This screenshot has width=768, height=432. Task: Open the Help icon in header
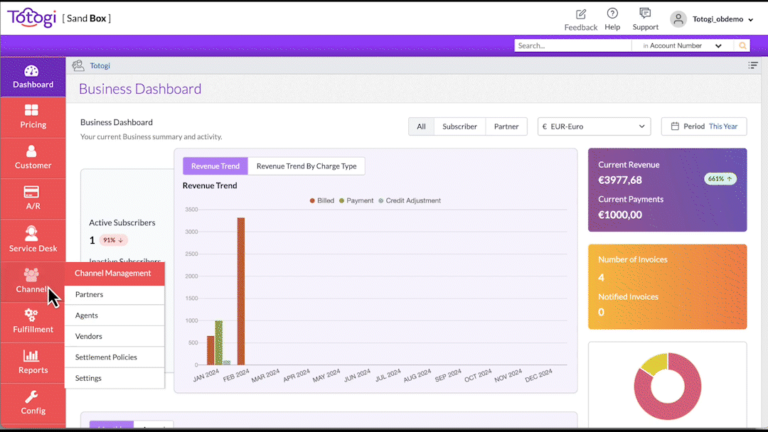tap(612, 13)
